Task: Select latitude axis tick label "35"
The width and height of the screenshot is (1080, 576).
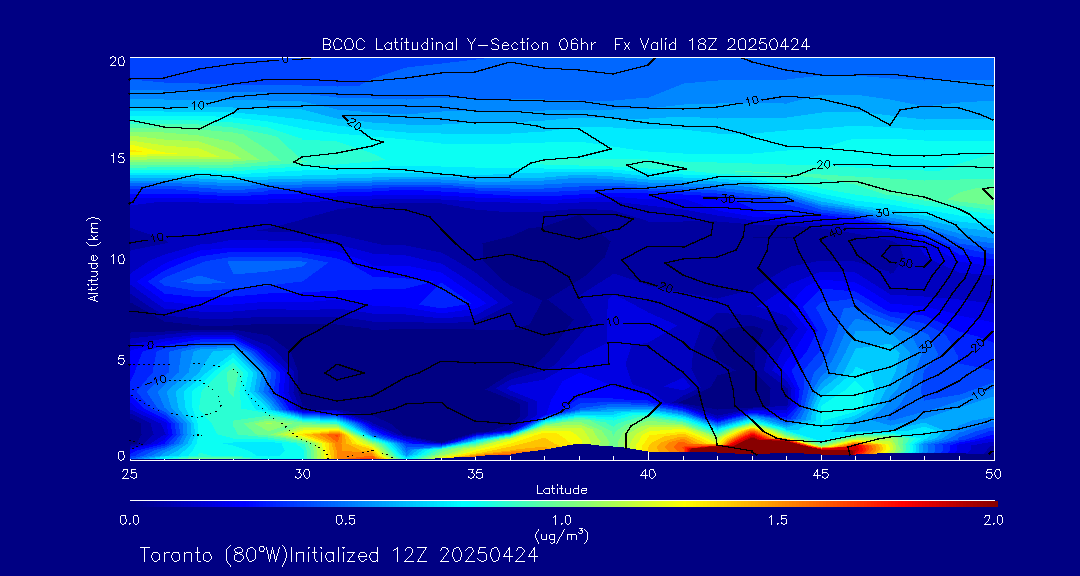Action: [x=475, y=474]
